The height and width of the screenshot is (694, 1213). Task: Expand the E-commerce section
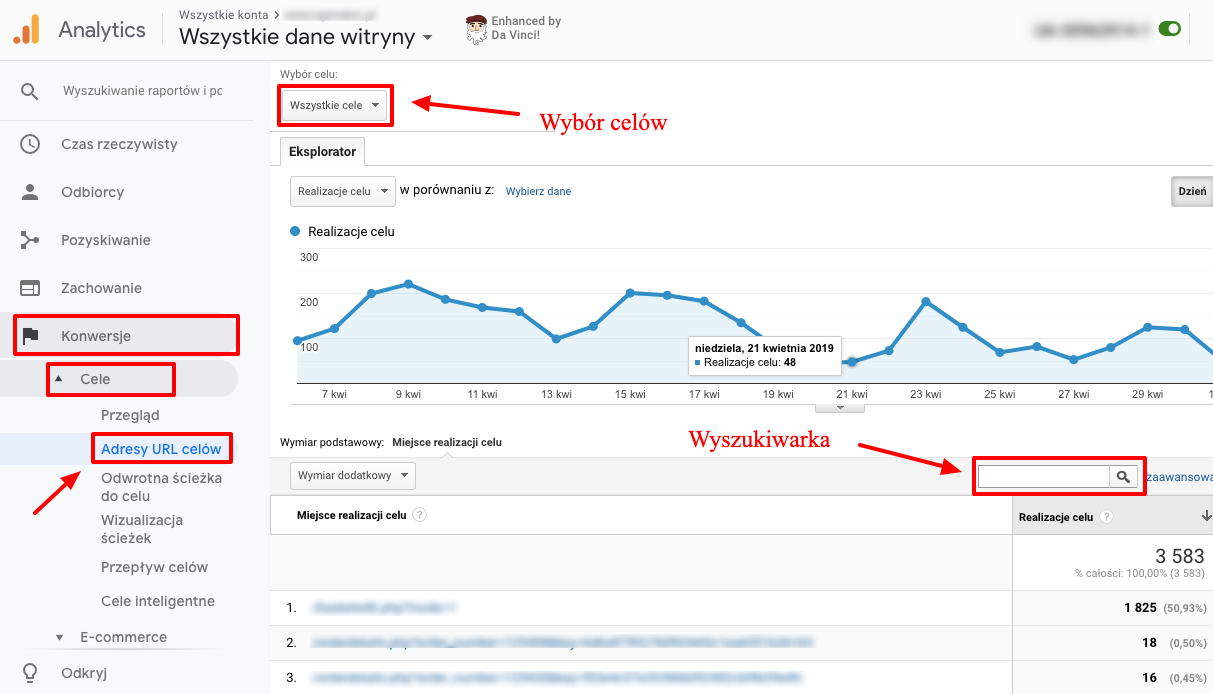(59, 637)
